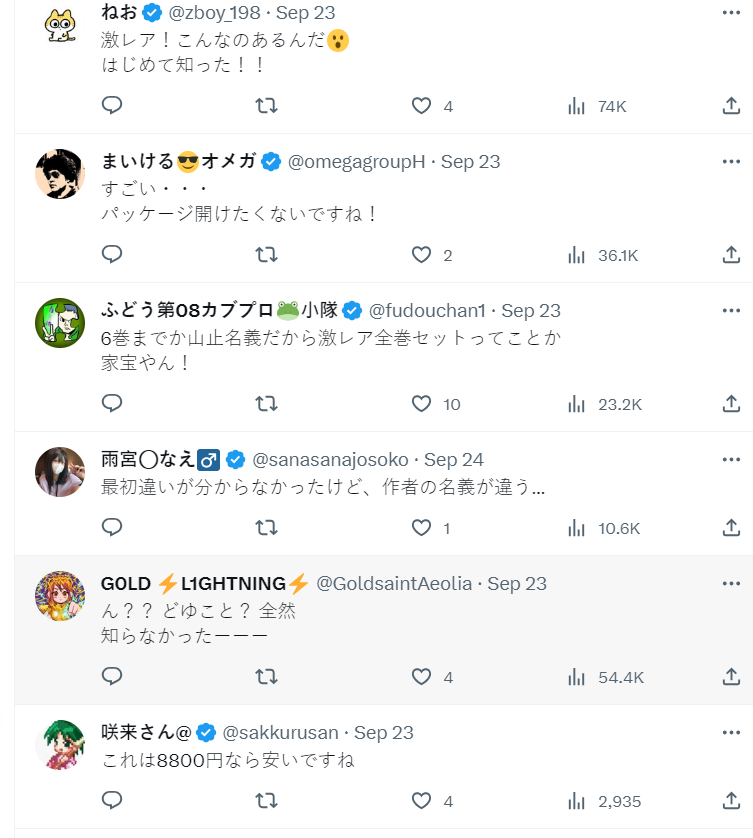Image resolution: width=753 pixels, height=838 pixels.
Task: Expand more menu on @sakkurusan tweet
Action: click(x=731, y=731)
